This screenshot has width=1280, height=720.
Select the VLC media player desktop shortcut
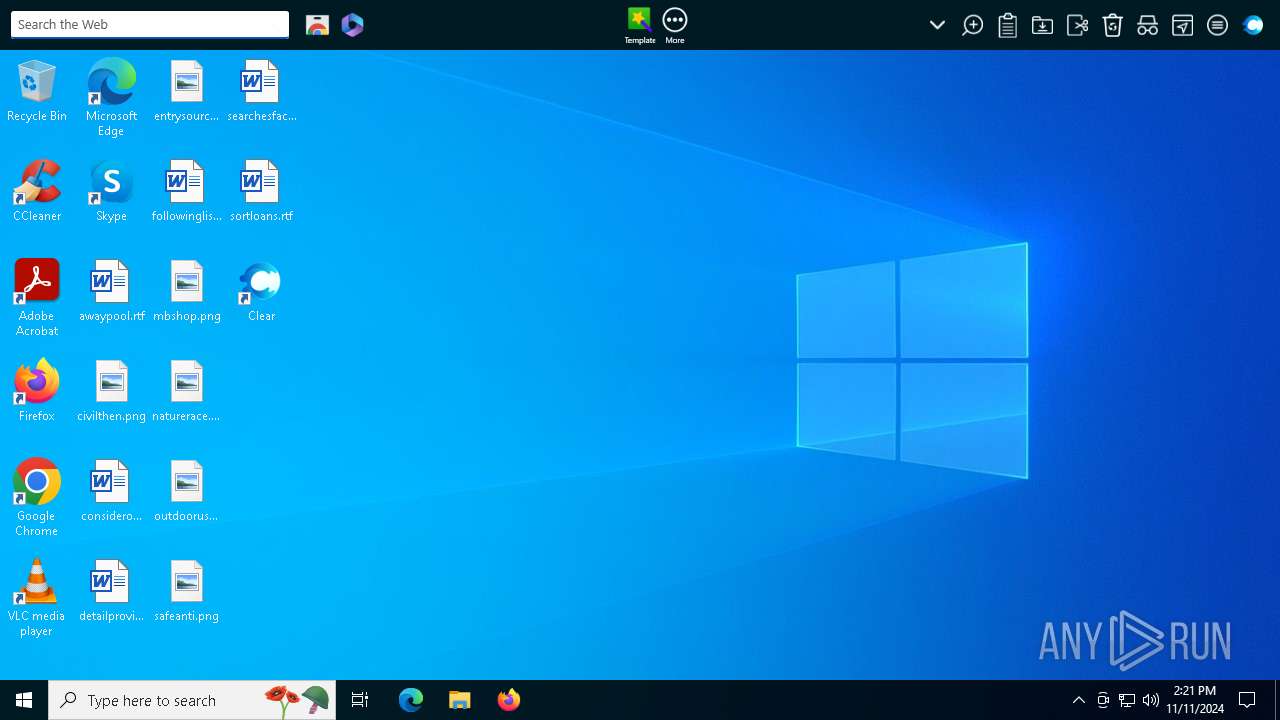(x=37, y=597)
